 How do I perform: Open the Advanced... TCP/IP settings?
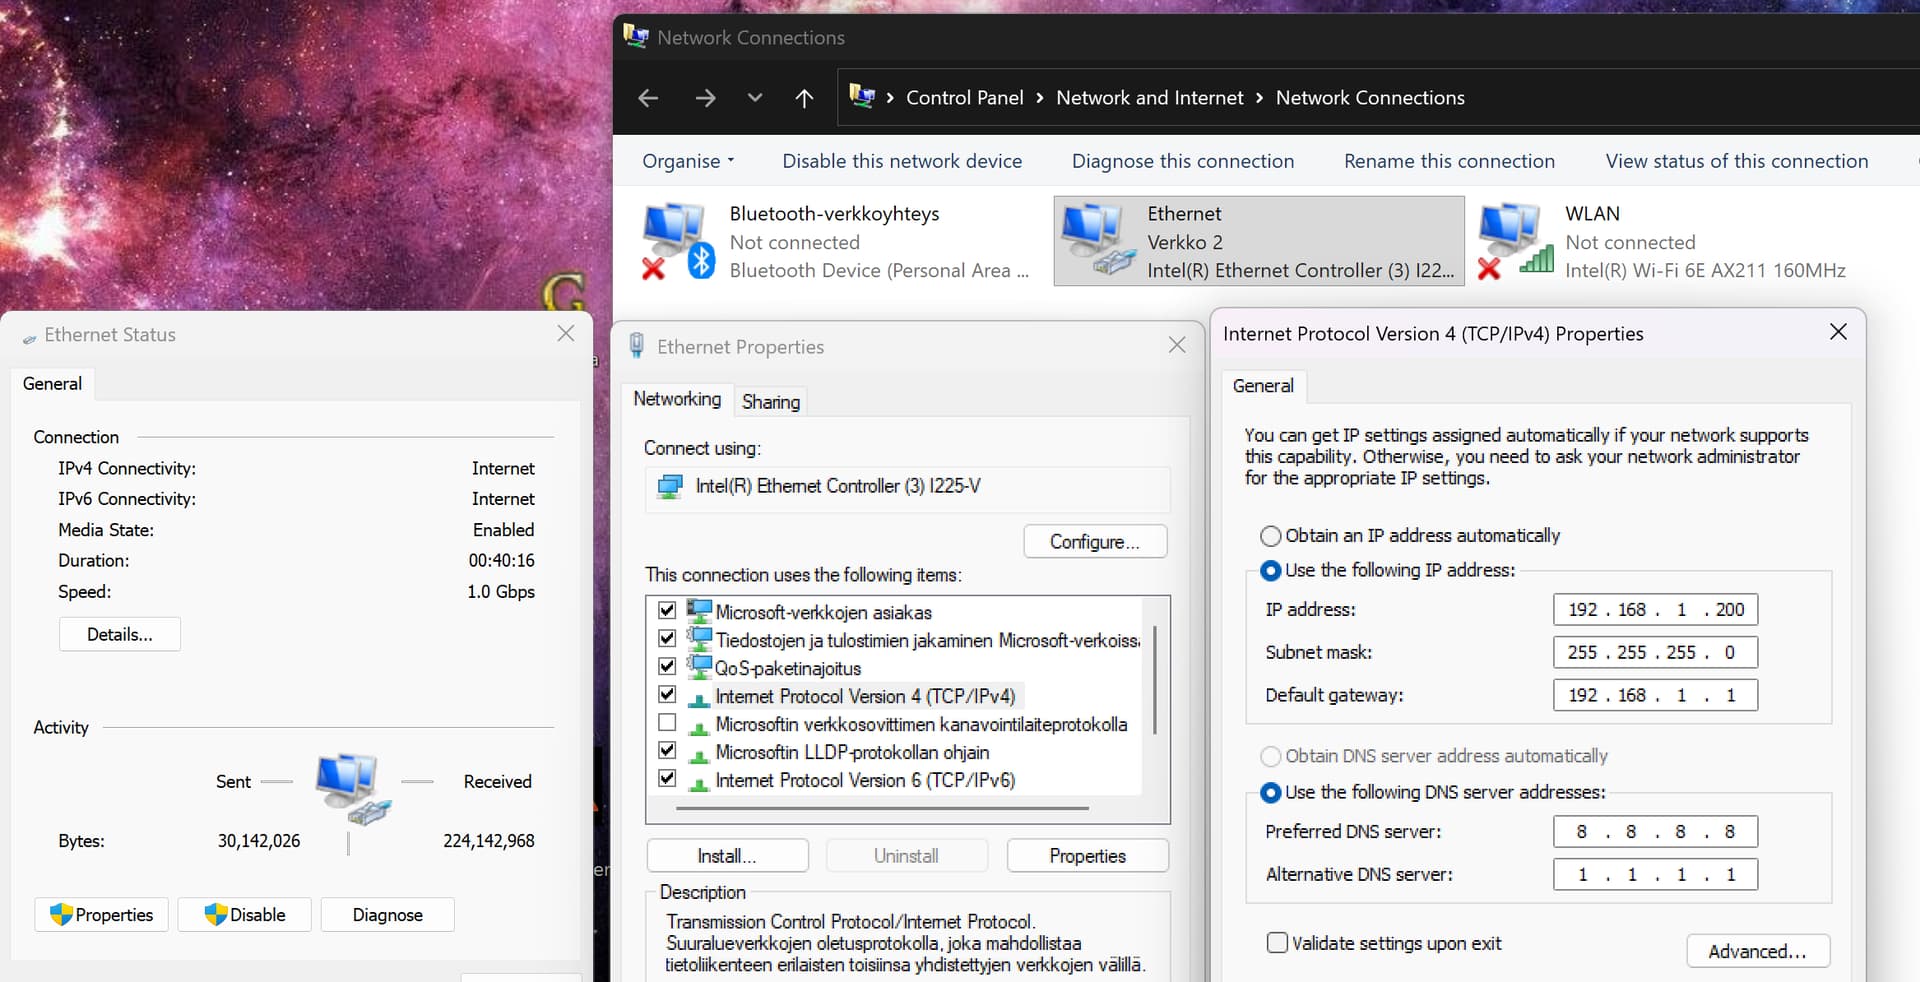(x=1757, y=951)
